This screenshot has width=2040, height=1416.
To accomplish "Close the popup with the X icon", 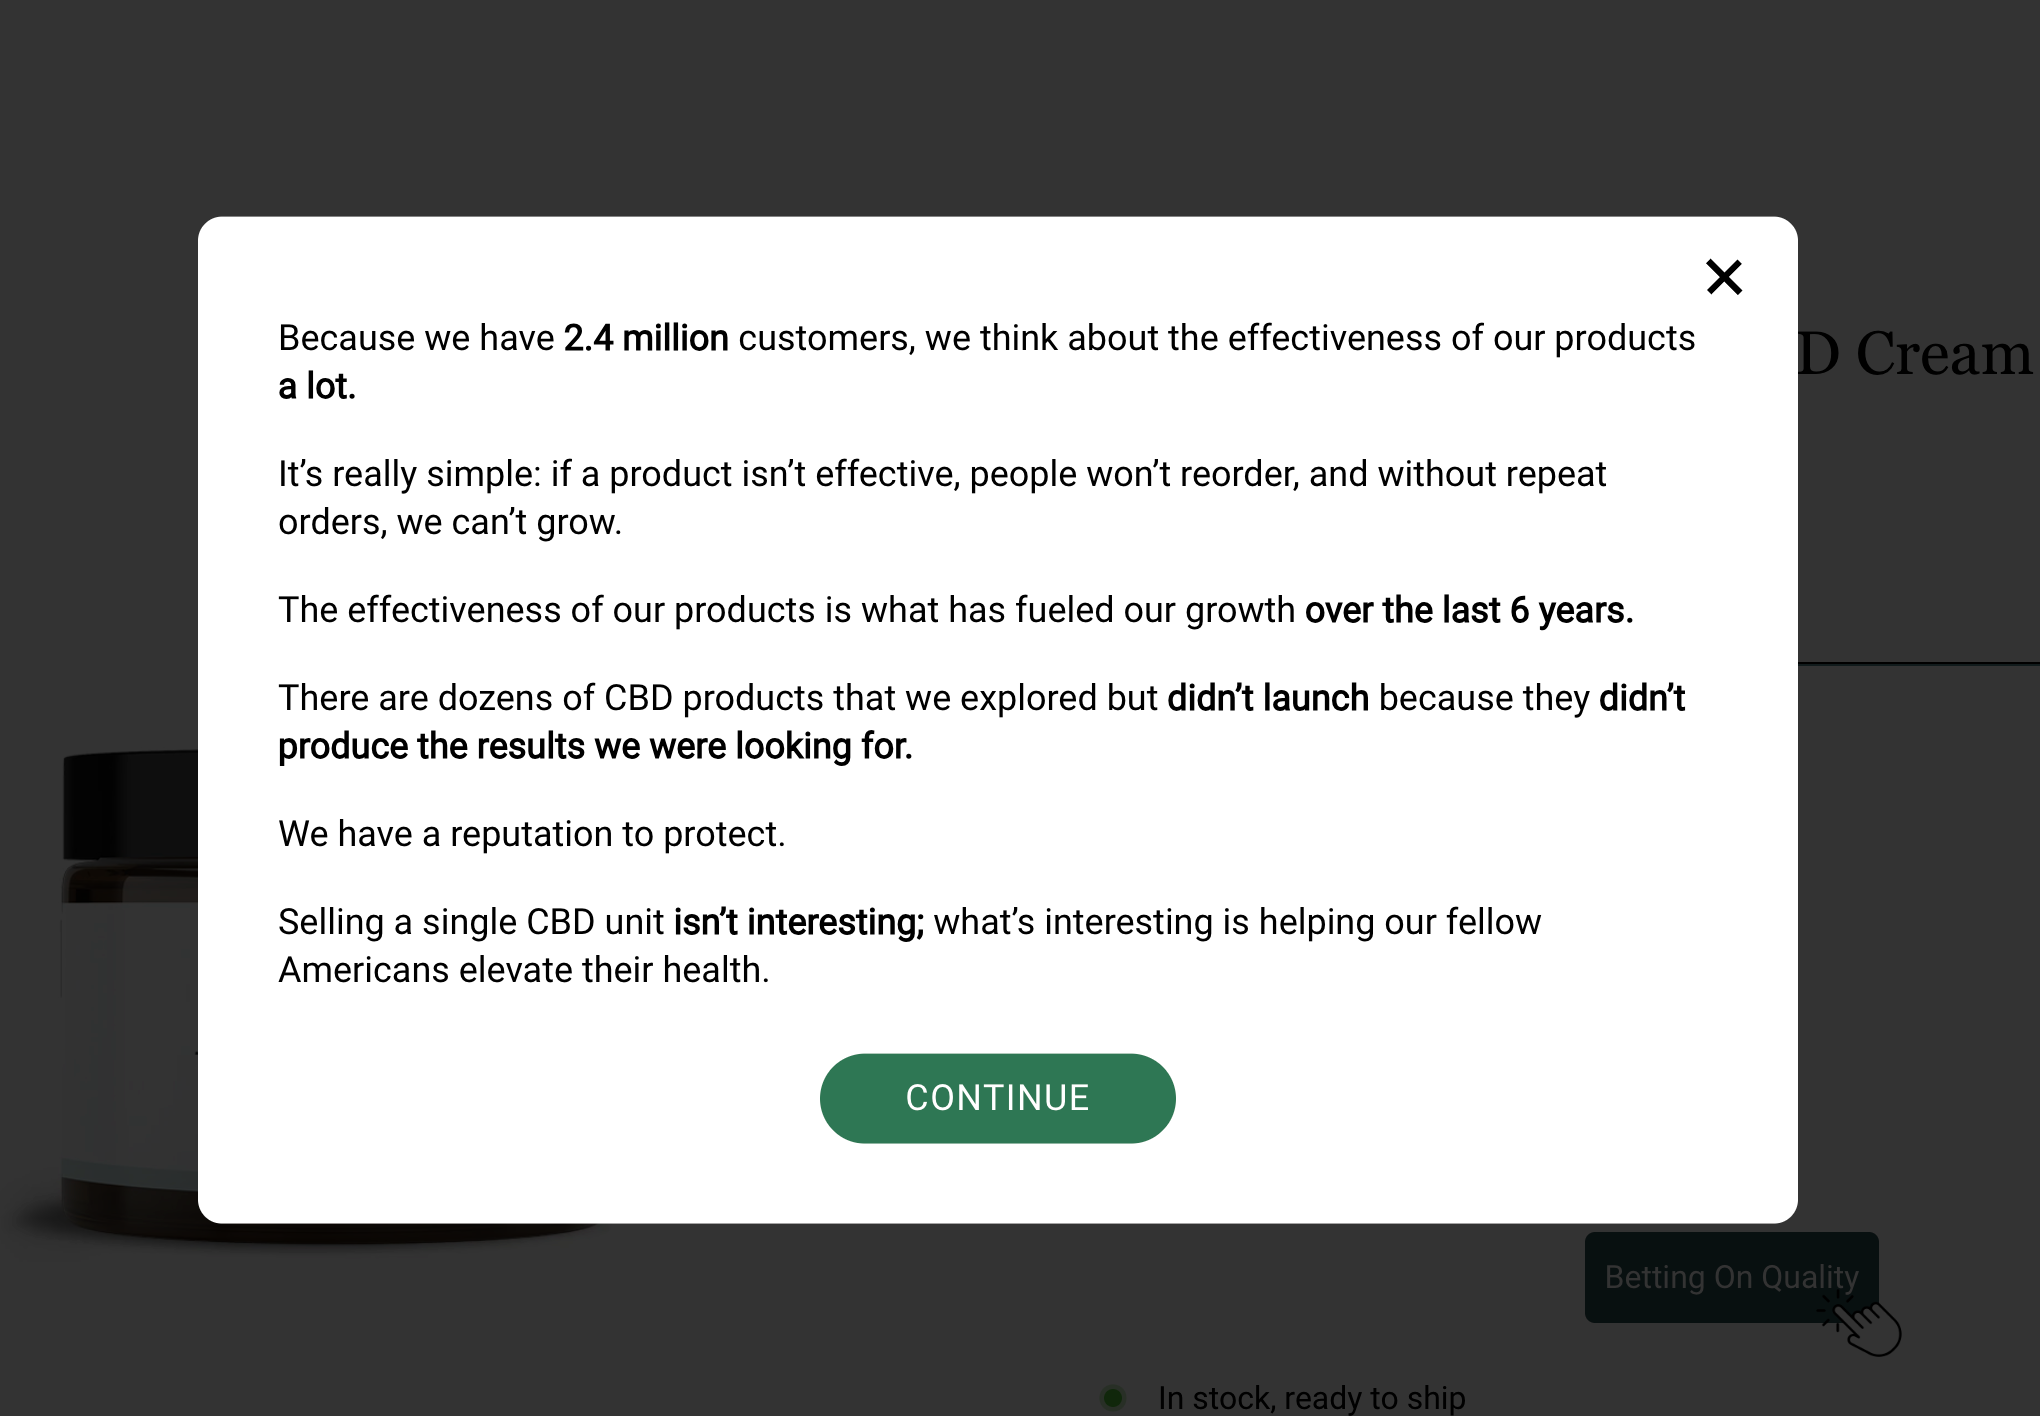I will pos(1723,277).
